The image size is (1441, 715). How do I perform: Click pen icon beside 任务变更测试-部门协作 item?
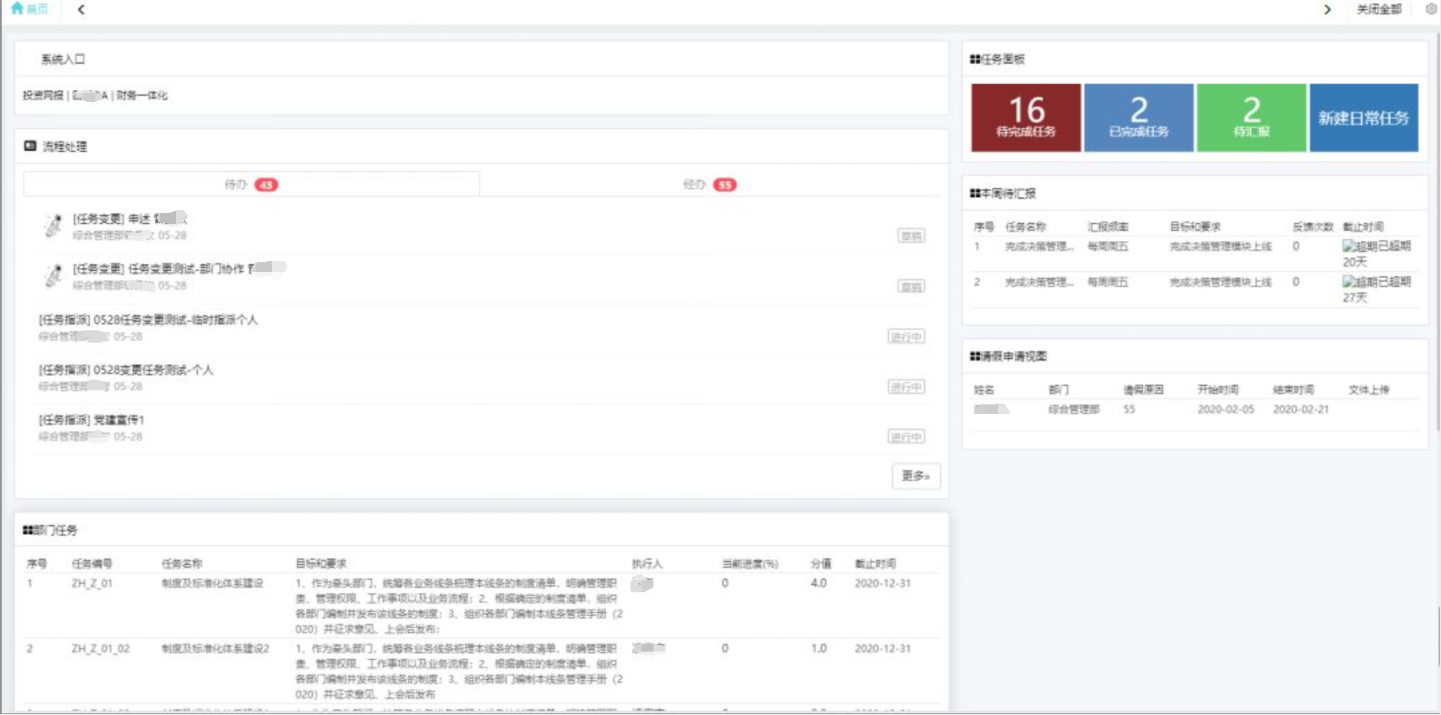(x=54, y=275)
